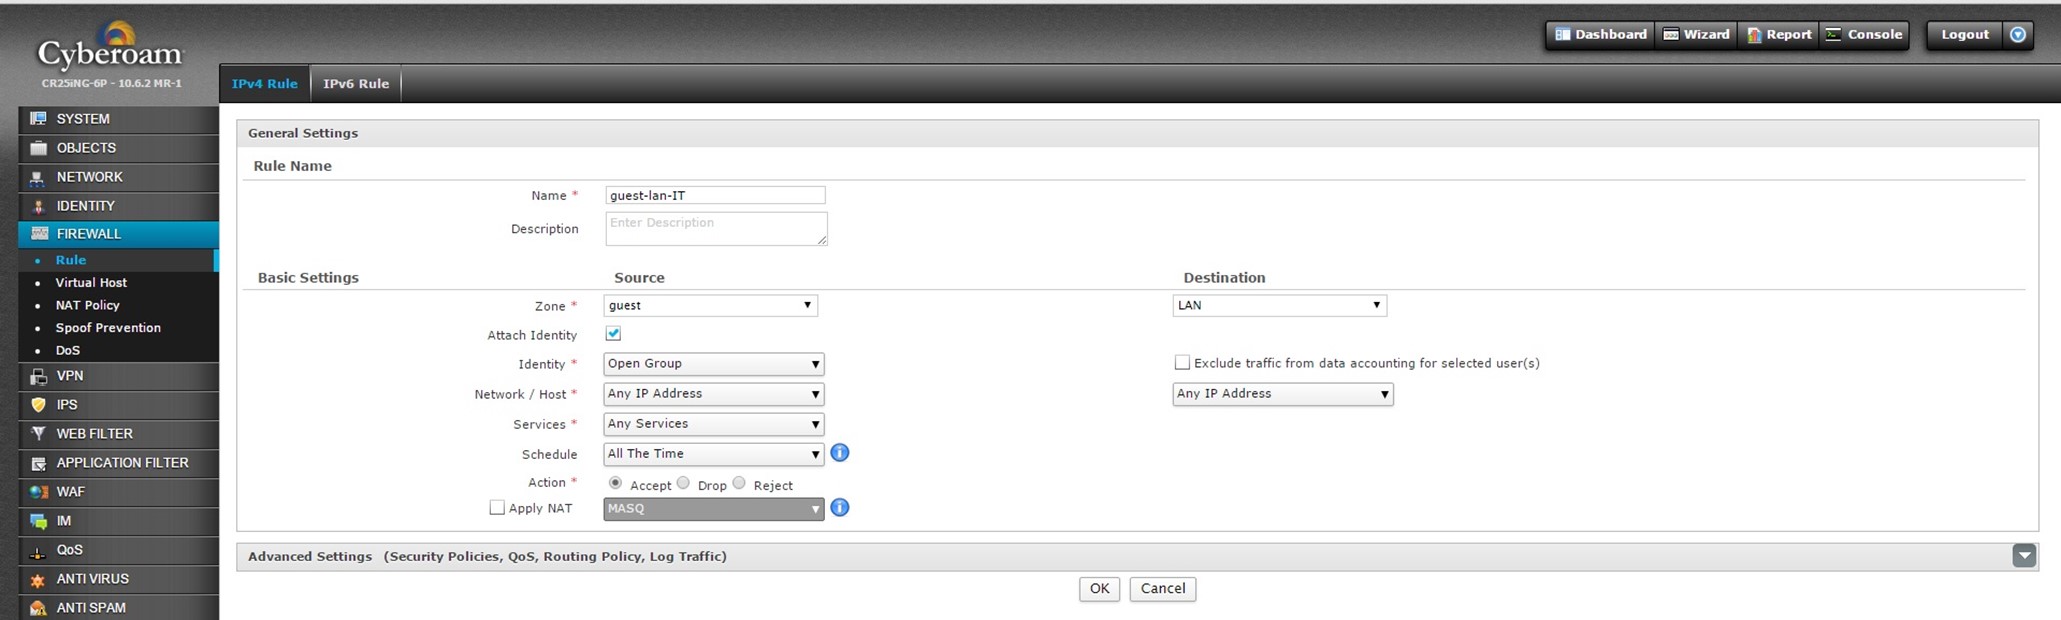Click the WEB FILTER funnel icon

39,434
